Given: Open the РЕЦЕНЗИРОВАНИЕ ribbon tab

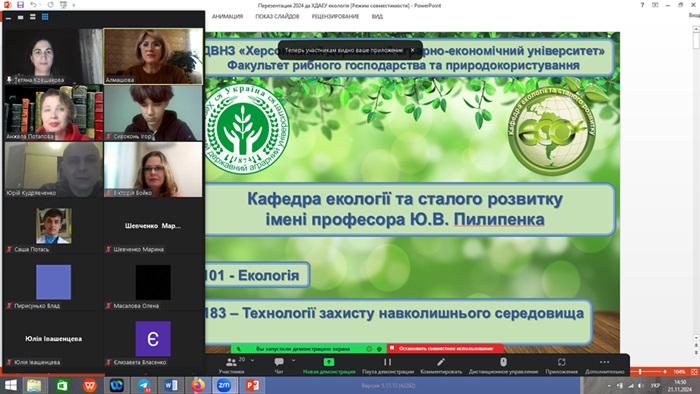Looking at the screenshot, I should [x=335, y=17].
